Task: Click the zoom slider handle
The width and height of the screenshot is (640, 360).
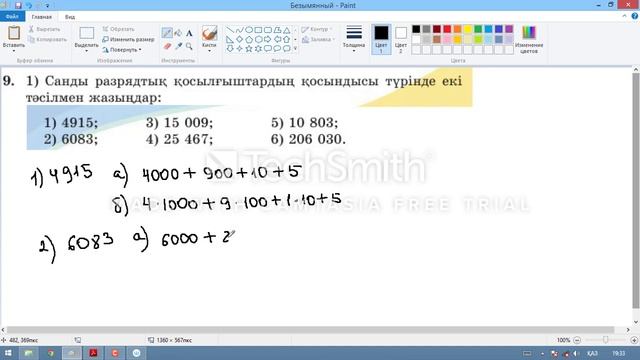Action: (606, 340)
